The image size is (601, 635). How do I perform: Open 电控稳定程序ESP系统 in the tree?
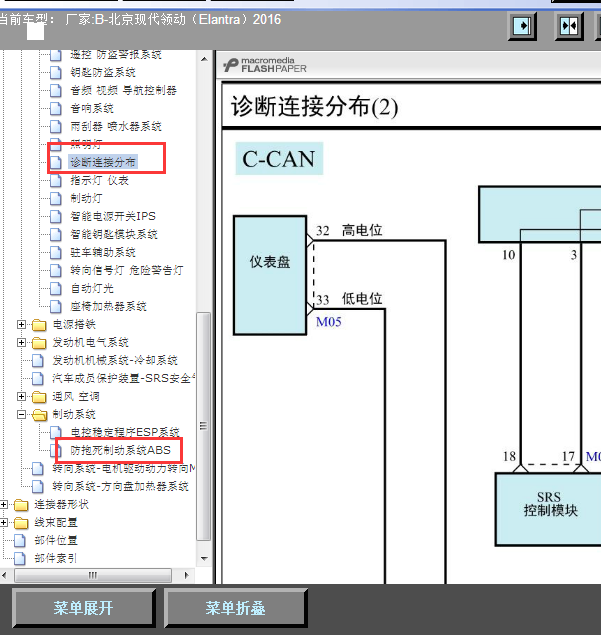(x=125, y=433)
